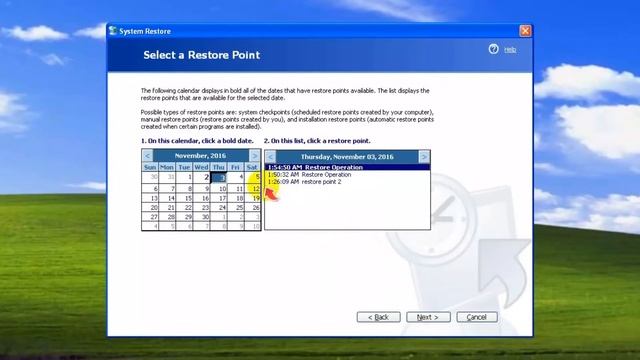Click November 29 on the calendar

[184, 217]
